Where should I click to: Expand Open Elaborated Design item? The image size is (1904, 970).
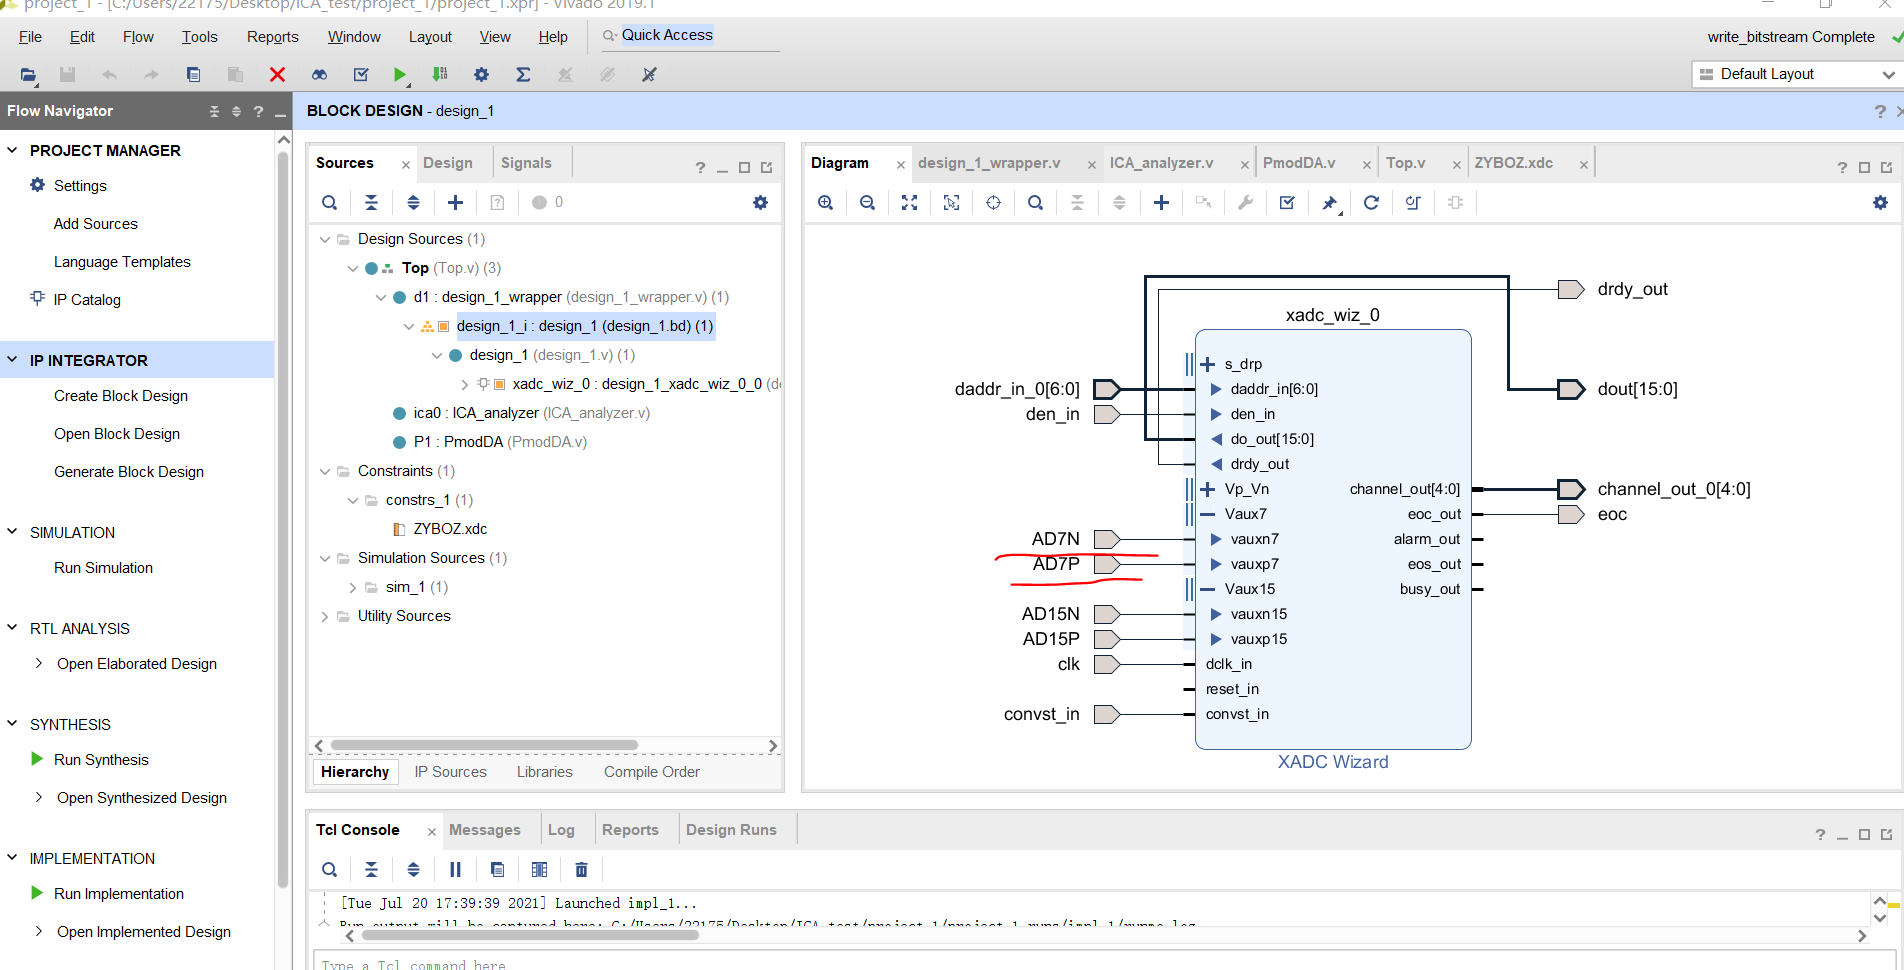(39, 663)
